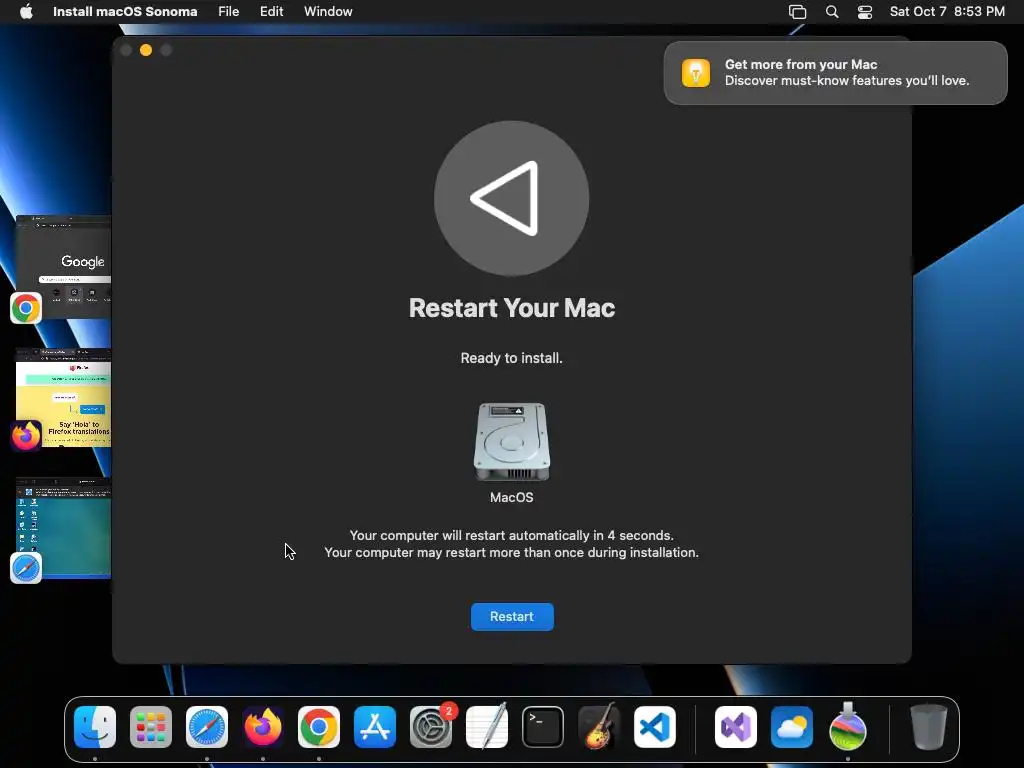This screenshot has height=768, width=1024.
Task: Open the Install macOS Sonoma menu
Action: click(125, 11)
